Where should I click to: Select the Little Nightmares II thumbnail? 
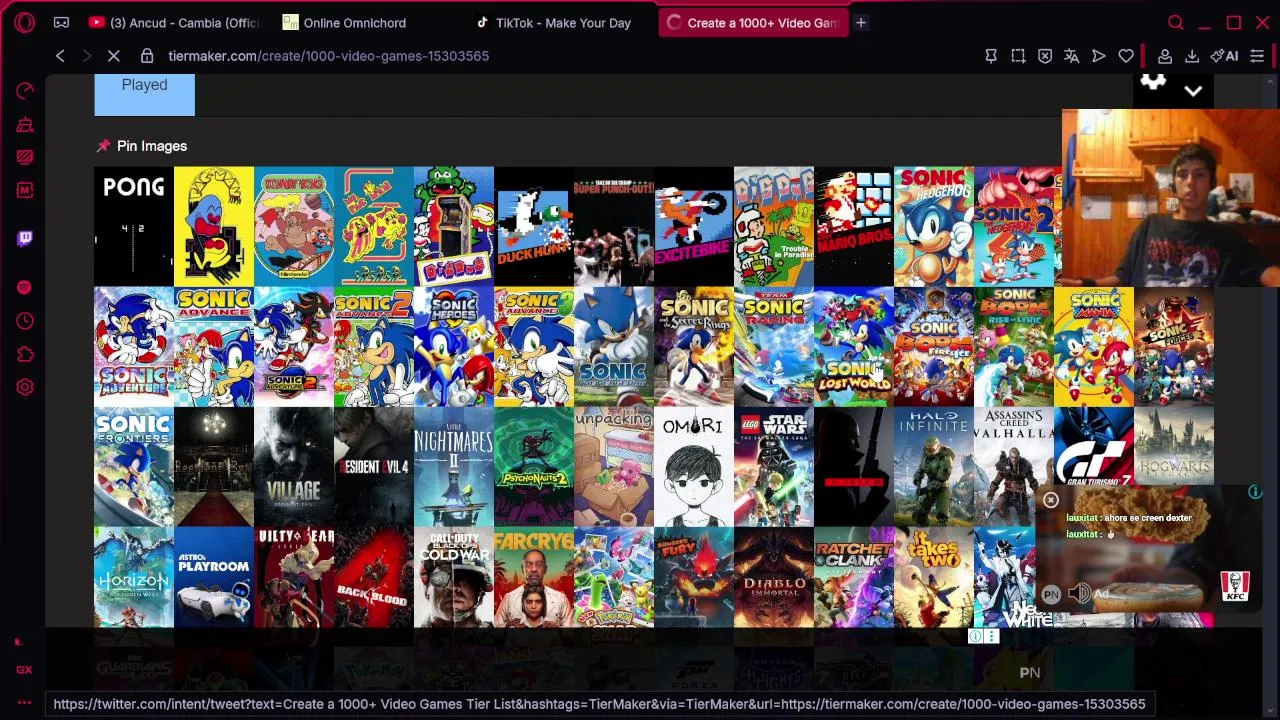(x=454, y=467)
